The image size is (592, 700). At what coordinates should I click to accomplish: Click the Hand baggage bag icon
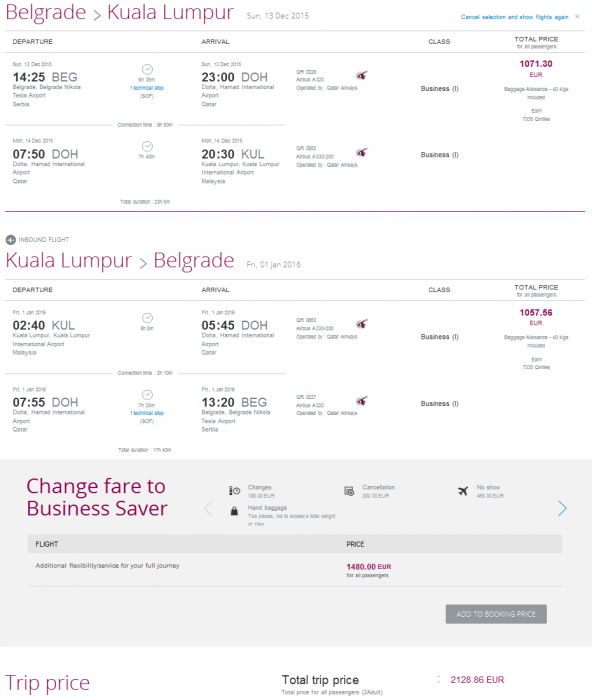click(234, 511)
